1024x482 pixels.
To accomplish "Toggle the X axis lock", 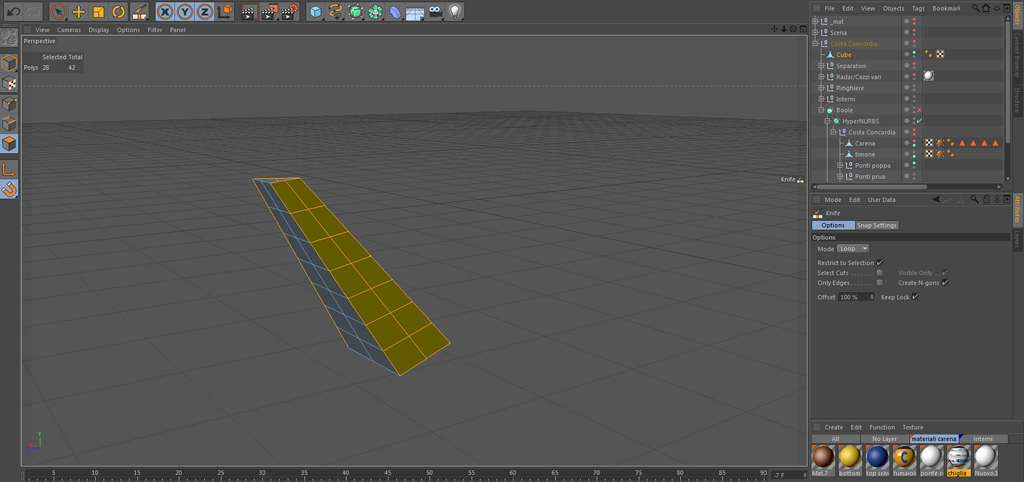I will pos(166,11).
